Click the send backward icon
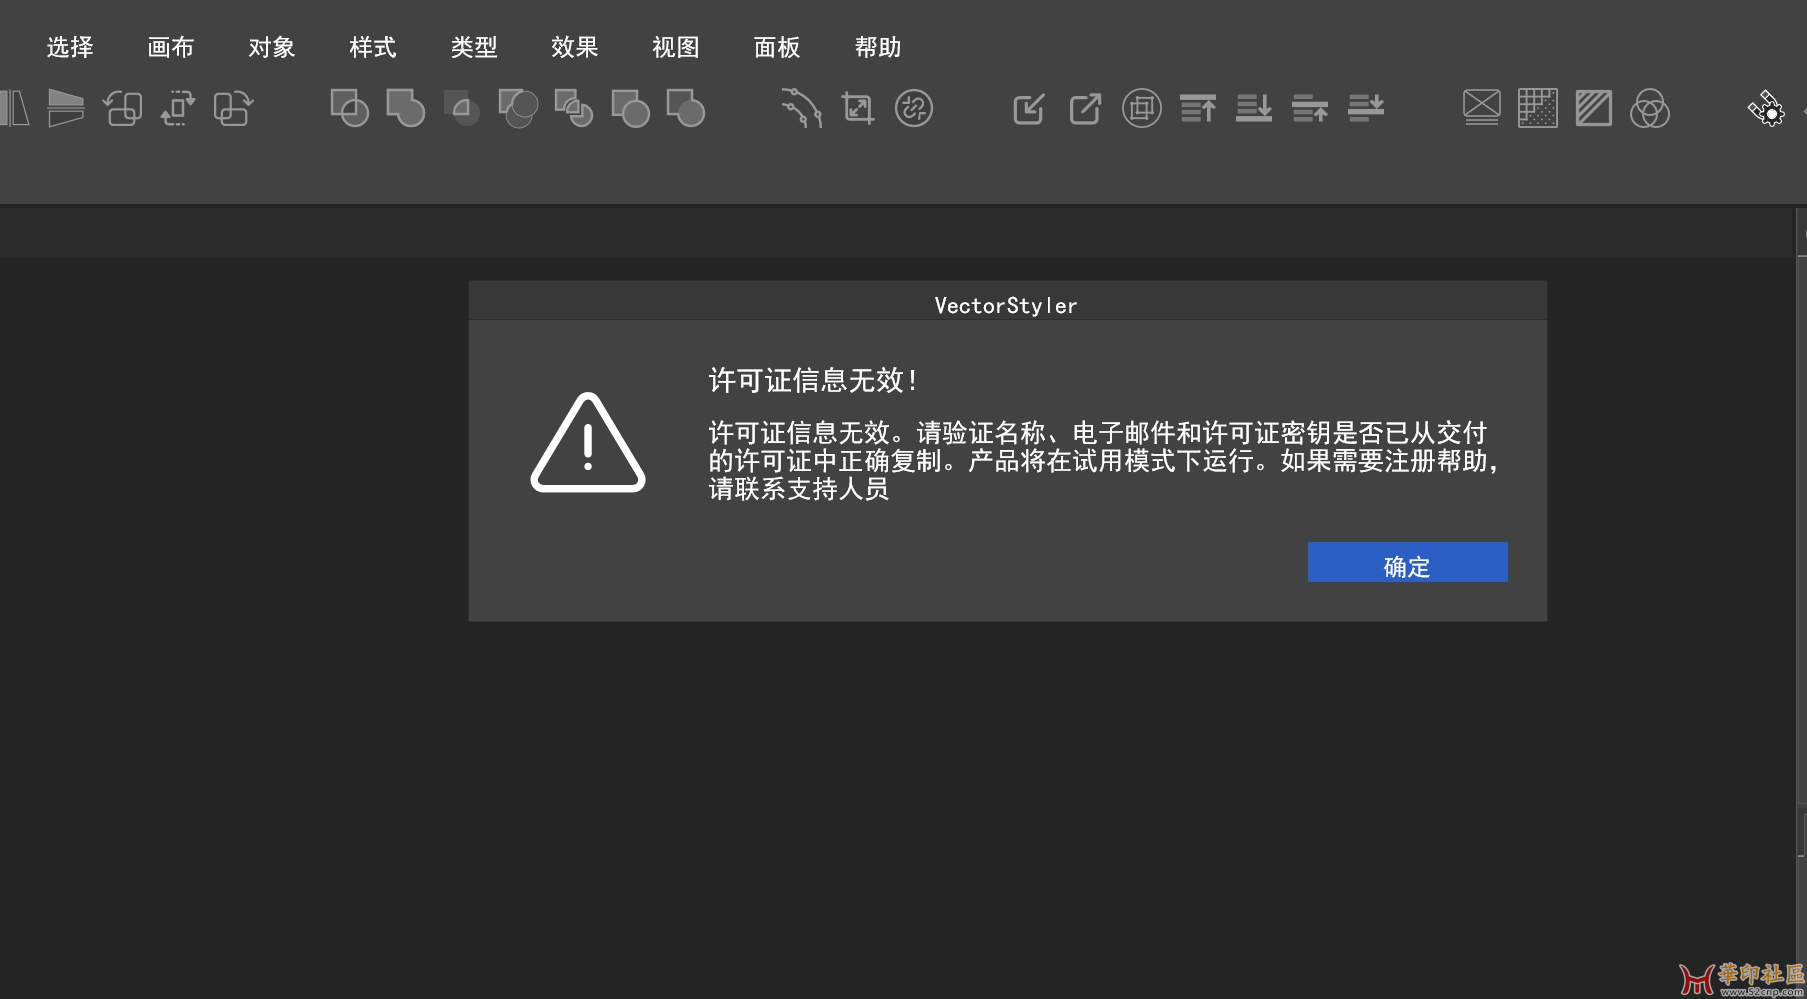 [x=1366, y=108]
